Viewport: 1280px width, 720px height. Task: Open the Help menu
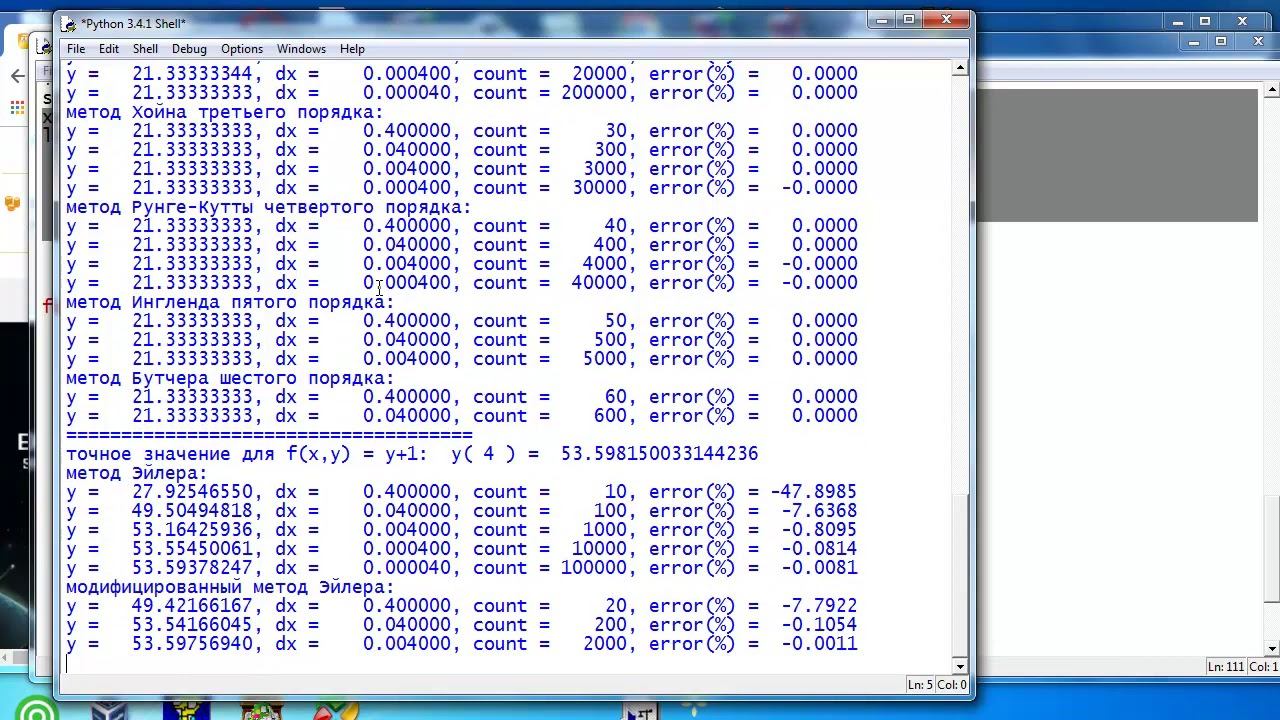(x=352, y=49)
